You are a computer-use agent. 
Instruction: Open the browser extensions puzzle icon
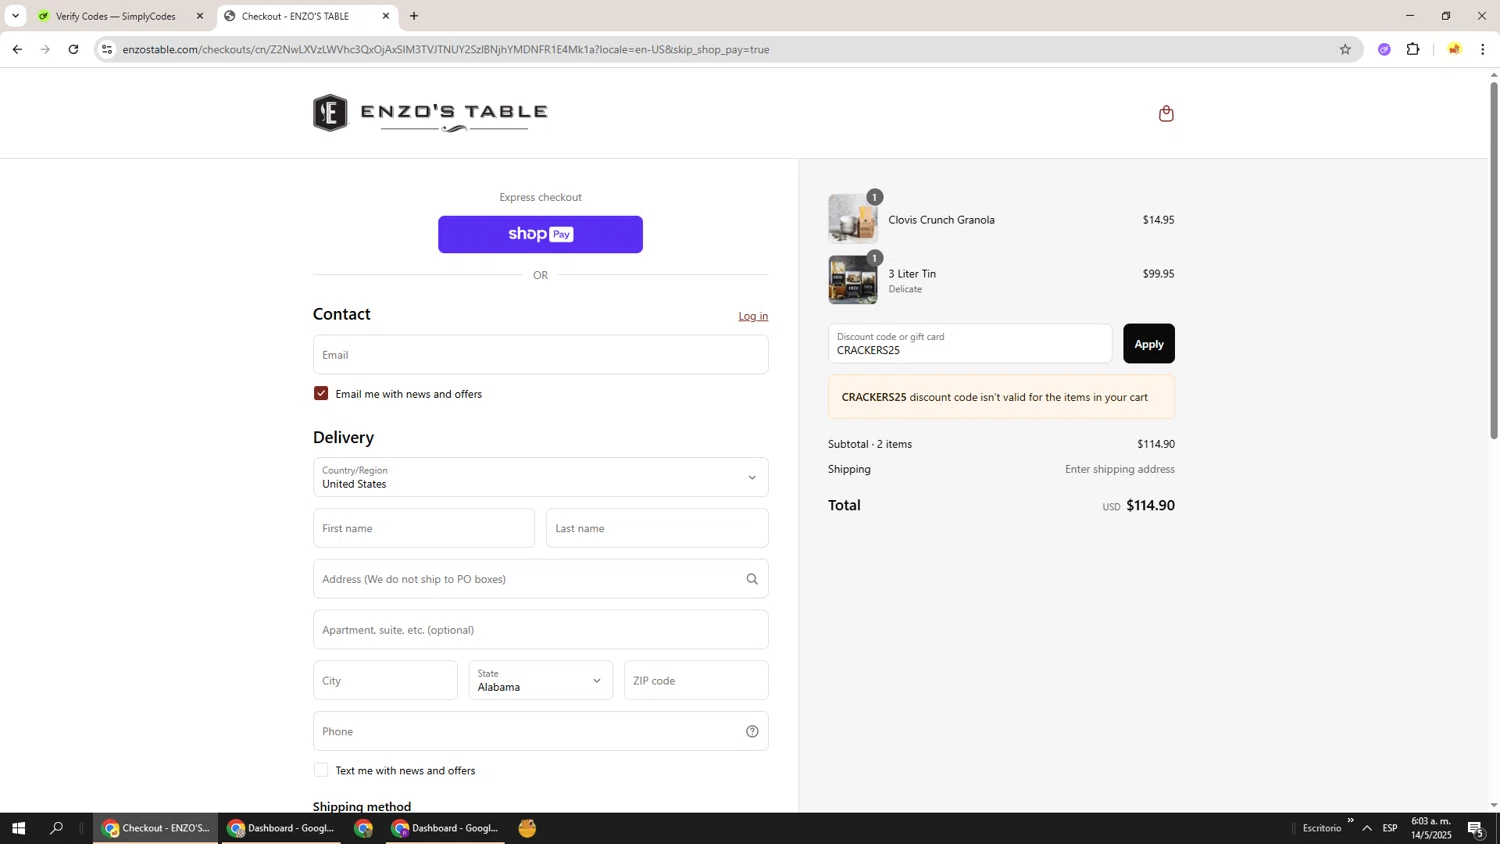pyautogui.click(x=1413, y=49)
